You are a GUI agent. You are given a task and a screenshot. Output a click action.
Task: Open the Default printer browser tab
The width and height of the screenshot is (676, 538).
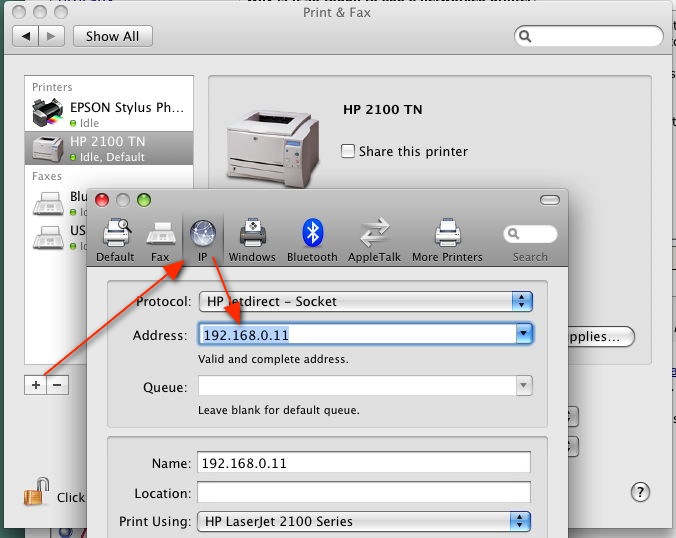point(116,241)
